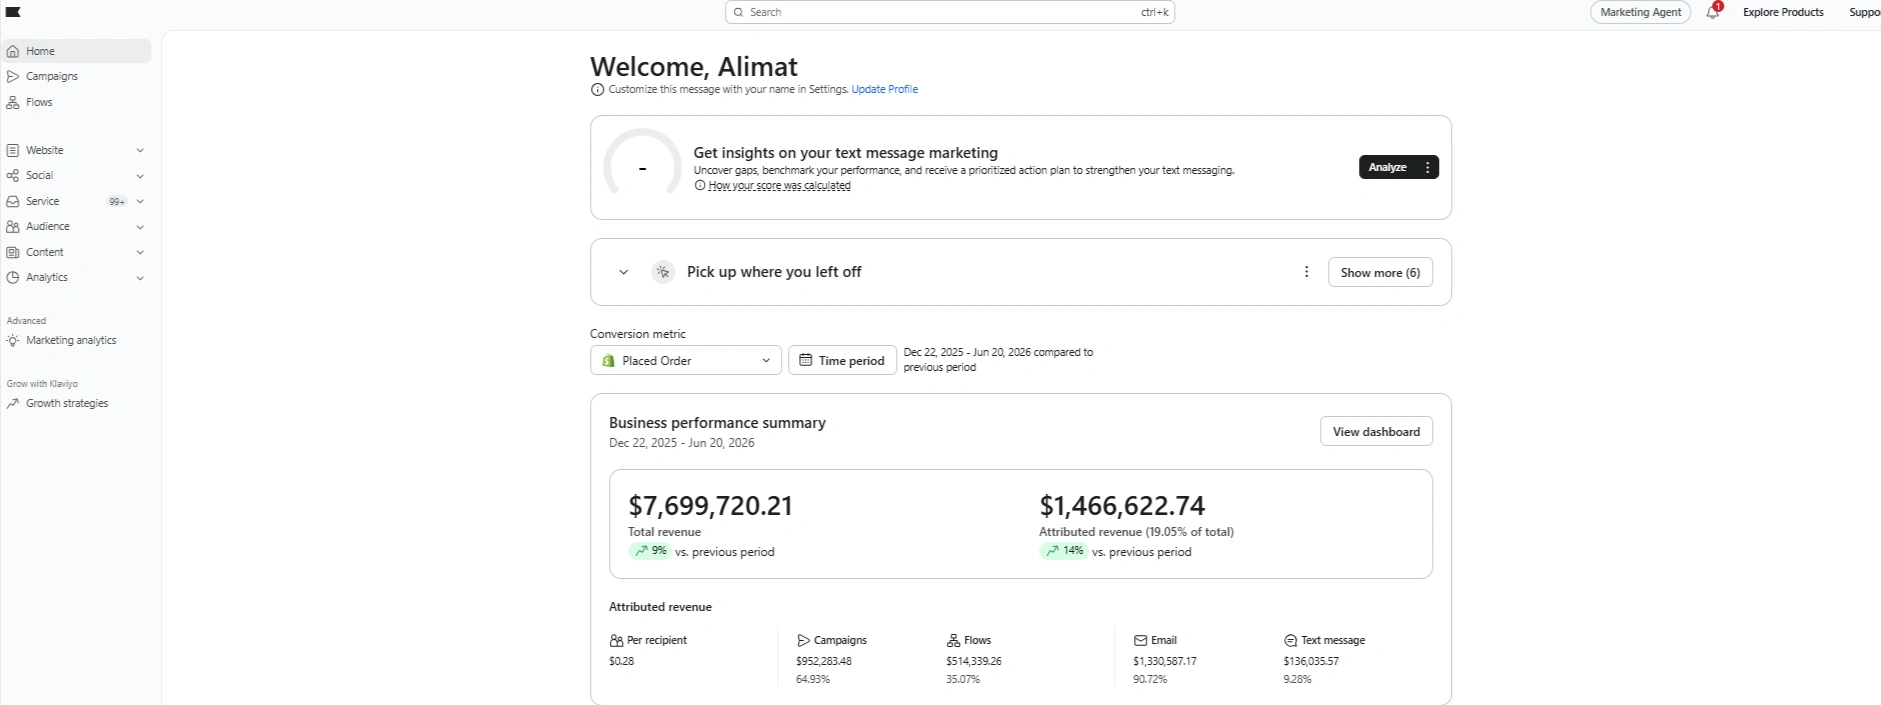This screenshot has height=705, width=1881.
Task: Click the Audience people icon
Action: click(13, 227)
